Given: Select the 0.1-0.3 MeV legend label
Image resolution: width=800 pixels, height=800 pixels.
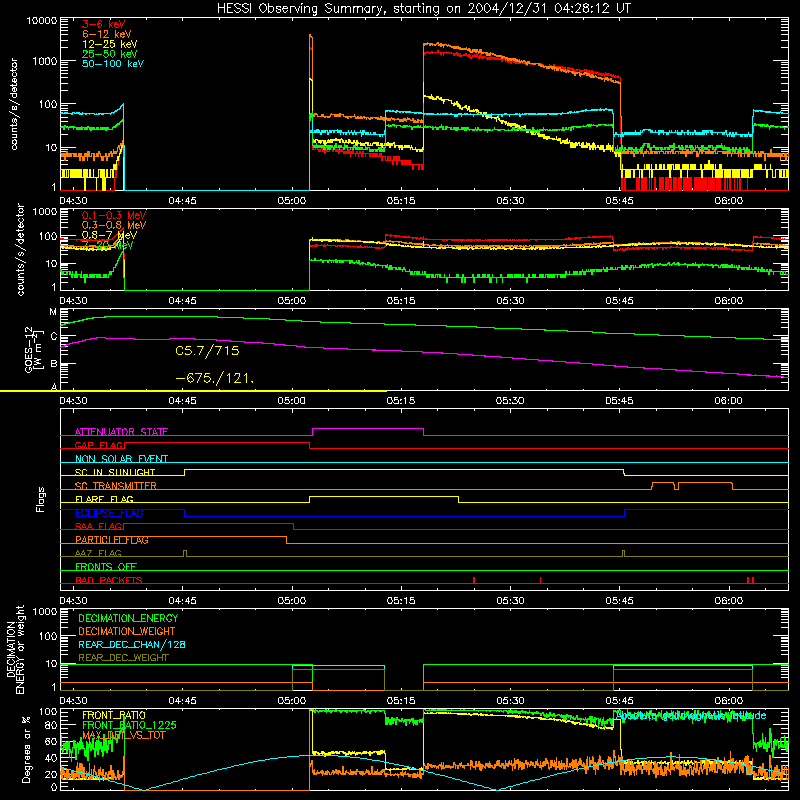Looking at the screenshot, I should [114, 215].
